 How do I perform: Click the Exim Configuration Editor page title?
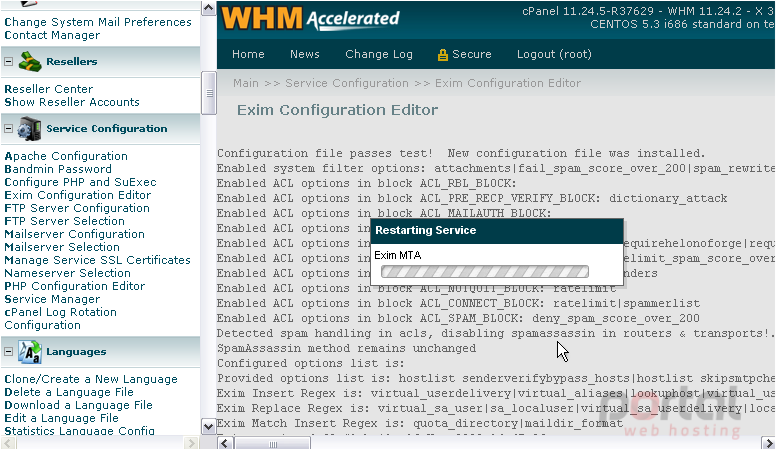click(338, 110)
